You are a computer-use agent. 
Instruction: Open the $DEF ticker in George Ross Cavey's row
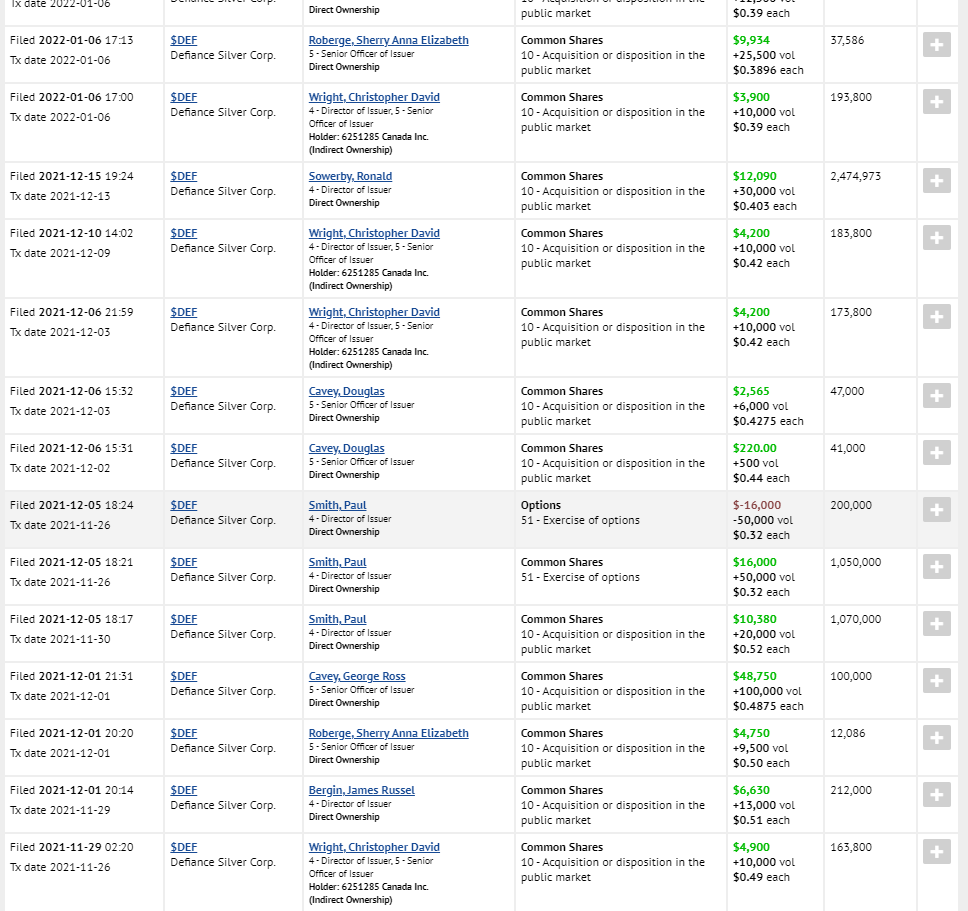point(183,676)
